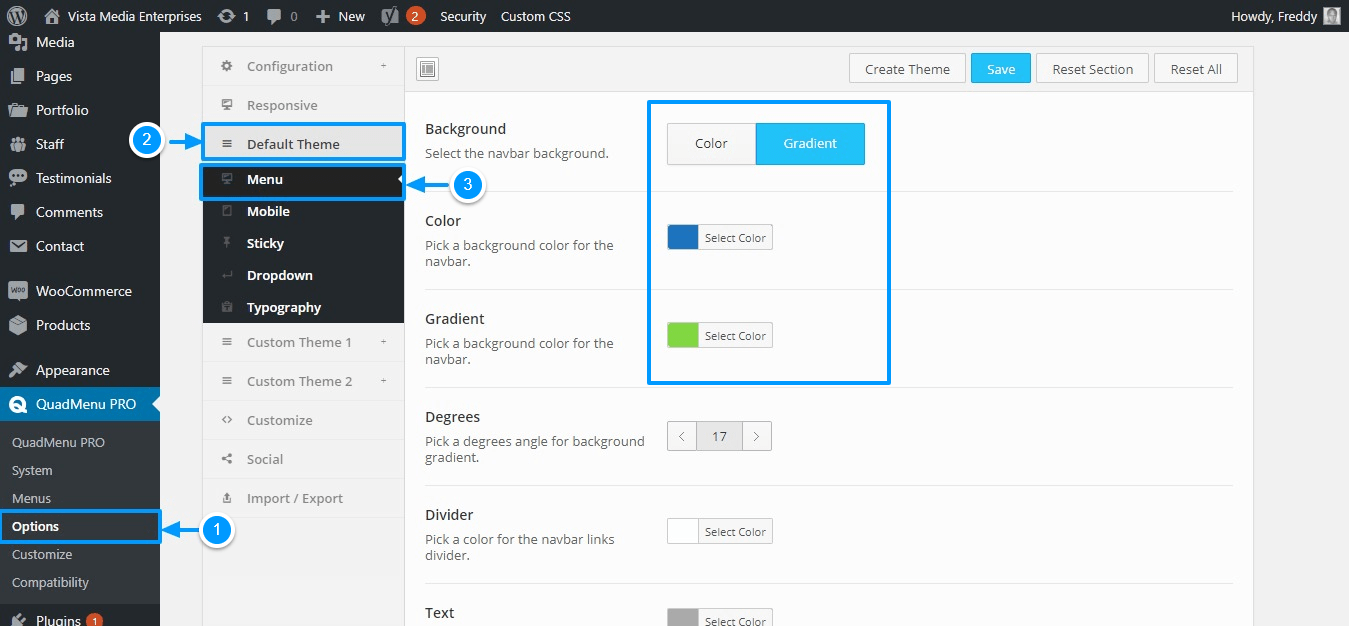Click the Freddy user avatar
1349x626 pixels.
[x=1331, y=16]
